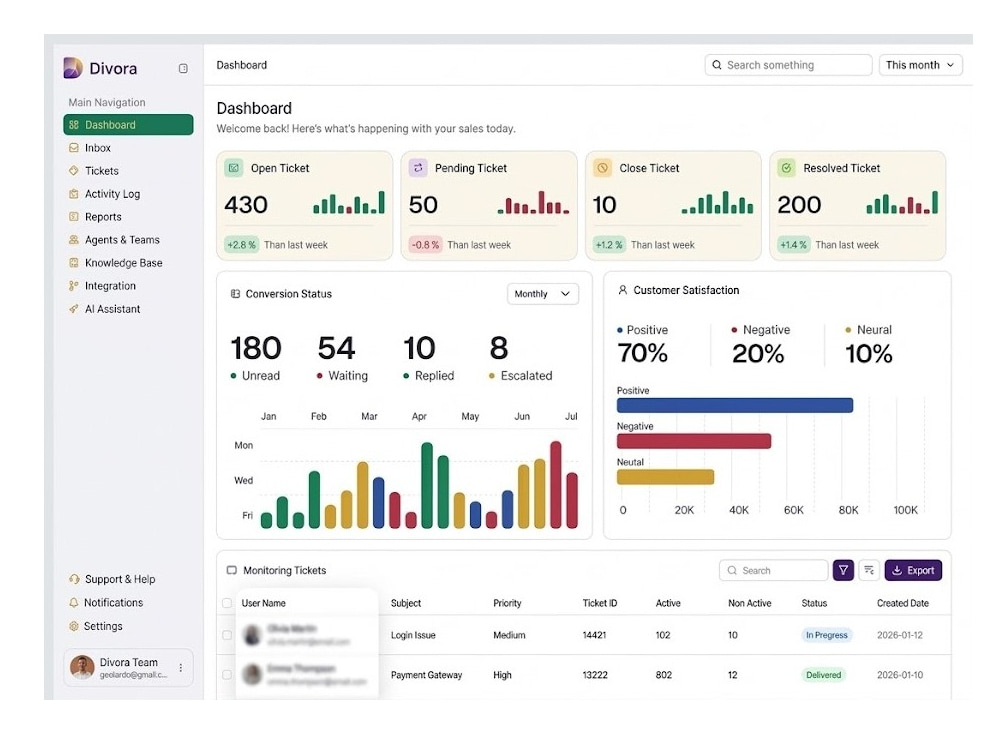
Task: Click the Priority column header
Action: click(507, 603)
